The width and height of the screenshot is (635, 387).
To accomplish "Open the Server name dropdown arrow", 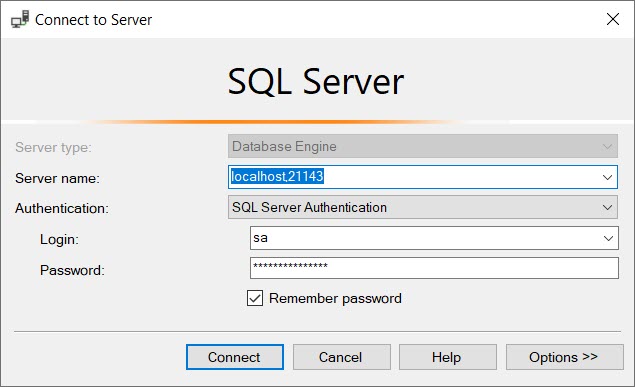I will pyautogui.click(x=607, y=177).
